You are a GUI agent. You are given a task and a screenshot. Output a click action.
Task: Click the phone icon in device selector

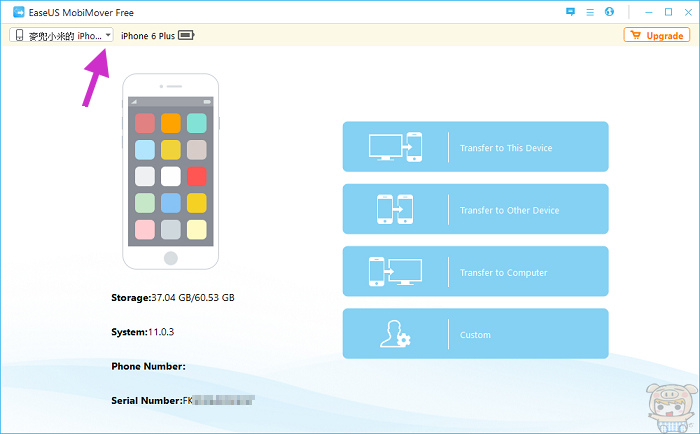(19, 35)
